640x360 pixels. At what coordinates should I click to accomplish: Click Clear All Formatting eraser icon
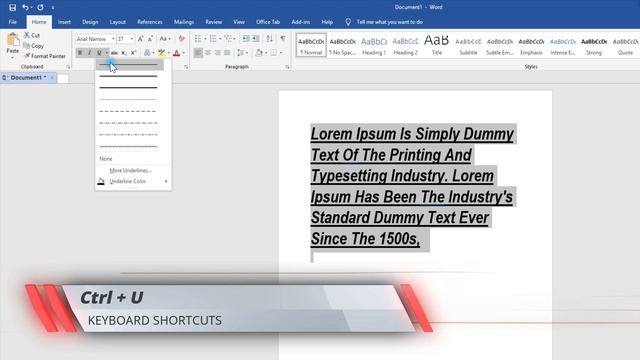[x=182, y=39]
